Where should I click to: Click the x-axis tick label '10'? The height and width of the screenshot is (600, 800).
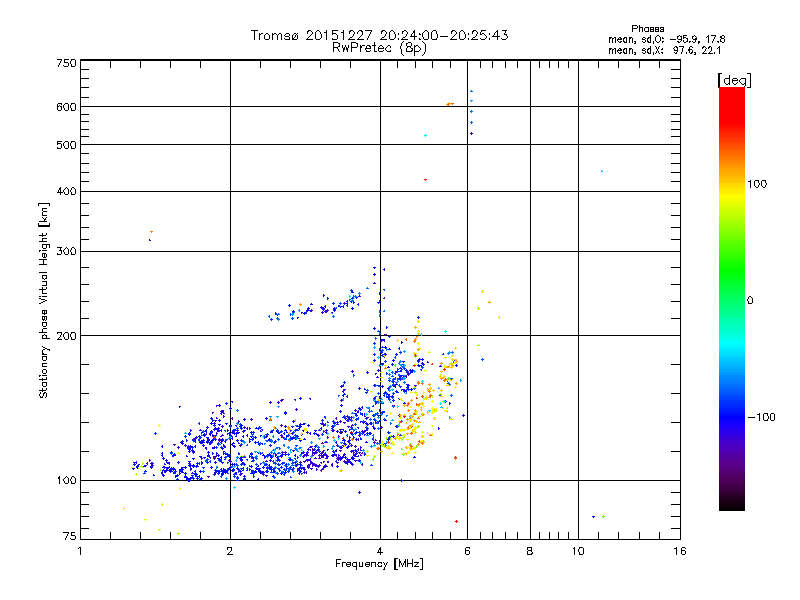point(578,551)
